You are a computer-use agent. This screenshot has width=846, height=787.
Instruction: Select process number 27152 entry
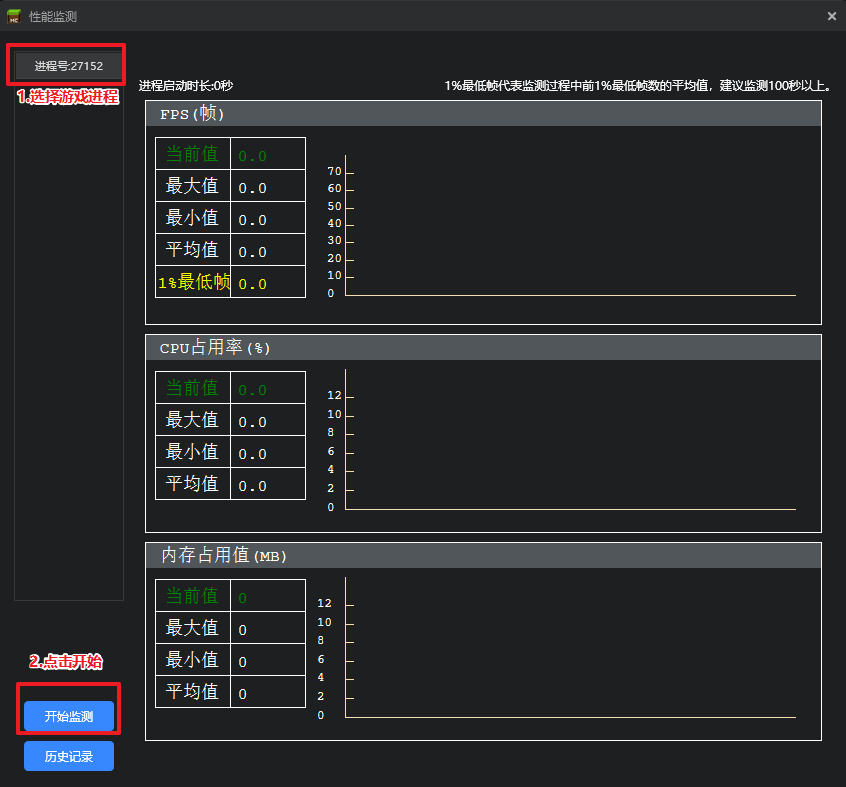pos(69,66)
